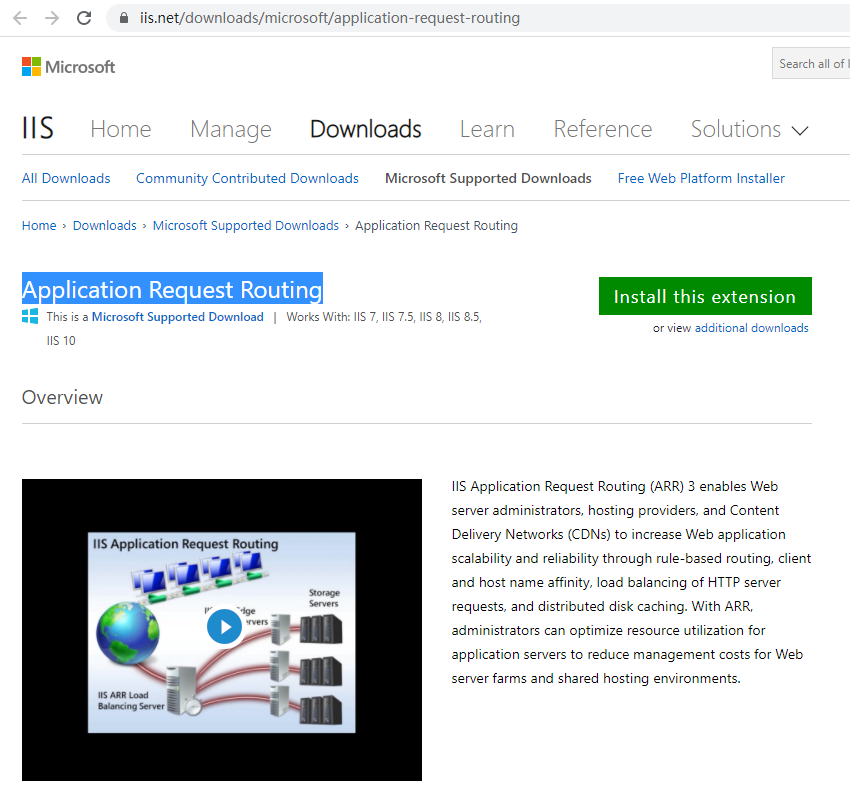Viewport: 850px width, 797px height.
Task: Open Free Web Platform Installer link
Action: (x=701, y=178)
